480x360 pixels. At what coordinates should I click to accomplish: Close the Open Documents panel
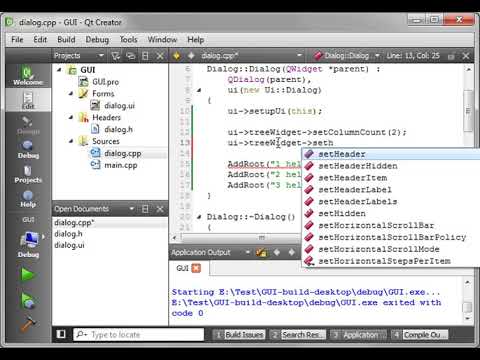(x=160, y=209)
